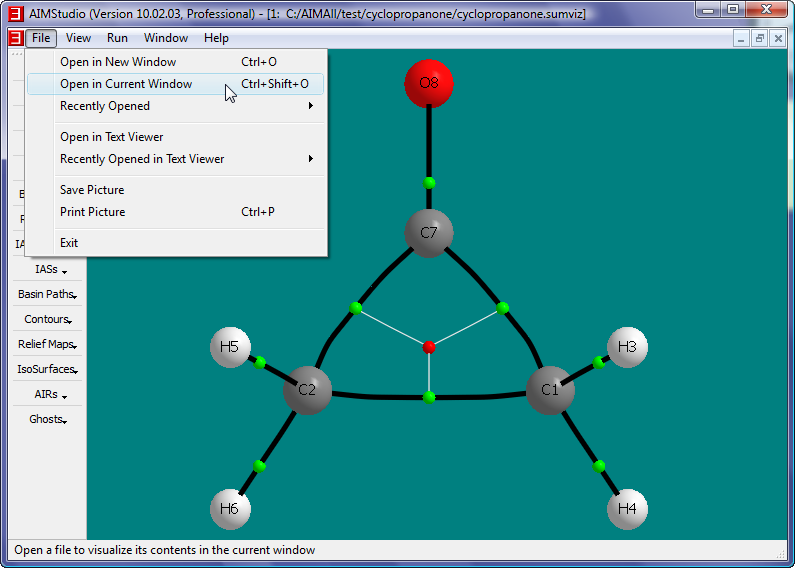Select the C7 carbon atom
Image resolution: width=795 pixels, height=568 pixels.
429,233
